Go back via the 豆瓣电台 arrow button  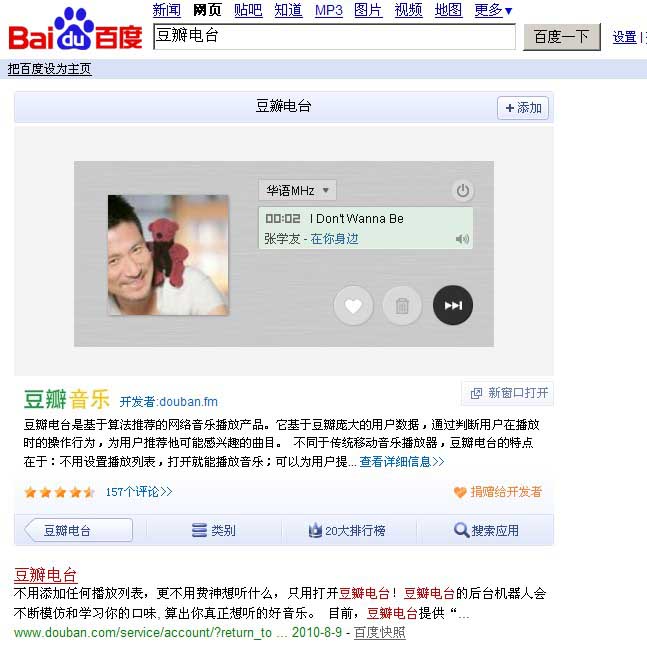point(79,530)
